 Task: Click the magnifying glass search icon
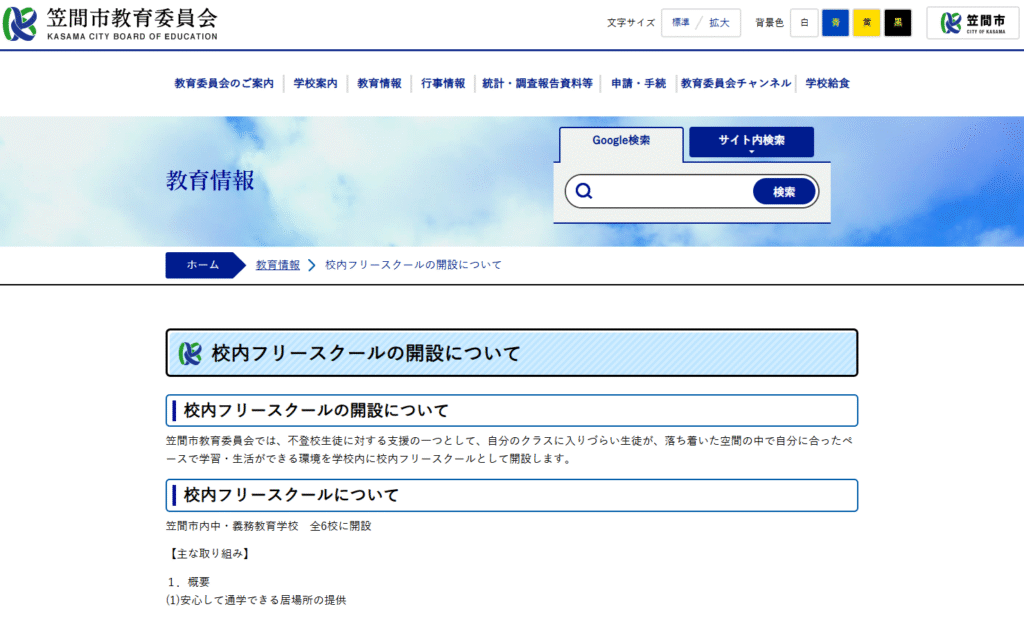pos(584,192)
